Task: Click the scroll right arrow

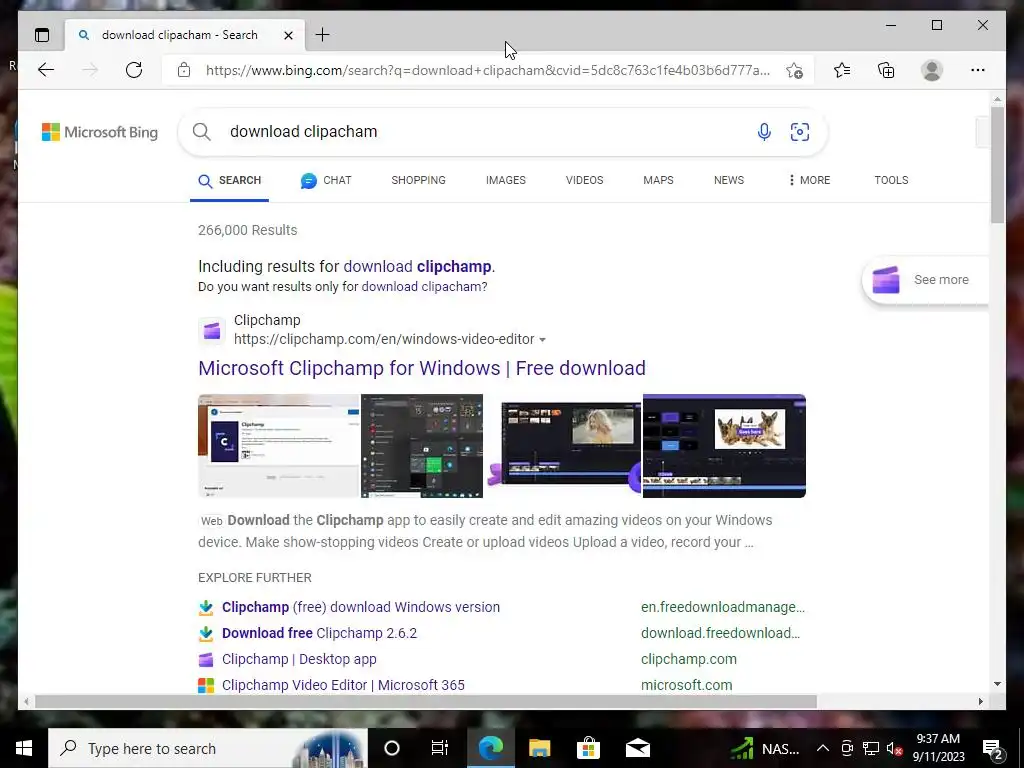Action: pos(980,702)
